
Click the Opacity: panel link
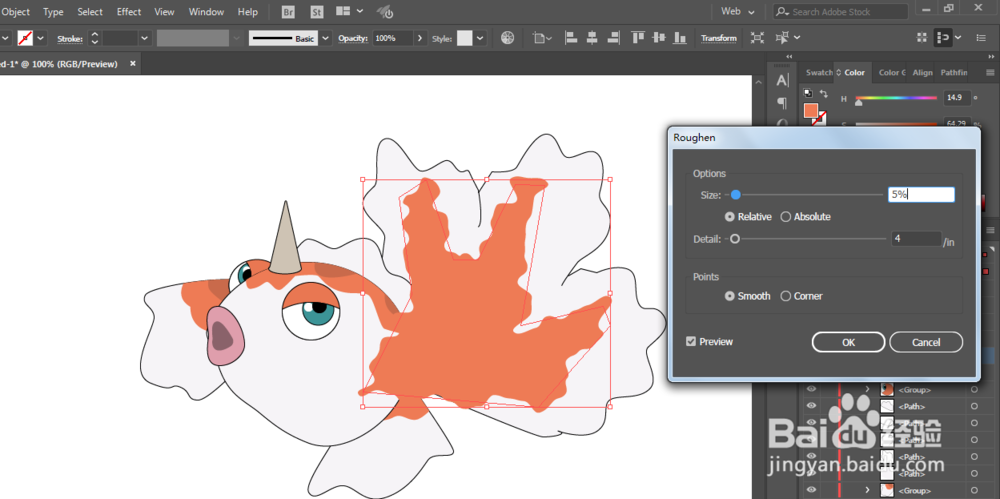tap(353, 38)
